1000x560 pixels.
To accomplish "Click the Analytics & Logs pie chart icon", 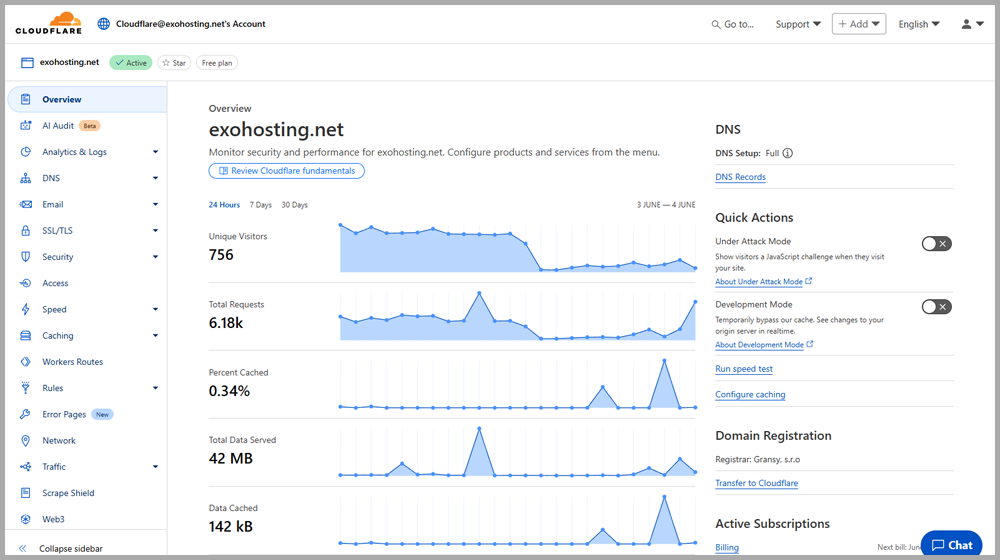I will pos(26,152).
